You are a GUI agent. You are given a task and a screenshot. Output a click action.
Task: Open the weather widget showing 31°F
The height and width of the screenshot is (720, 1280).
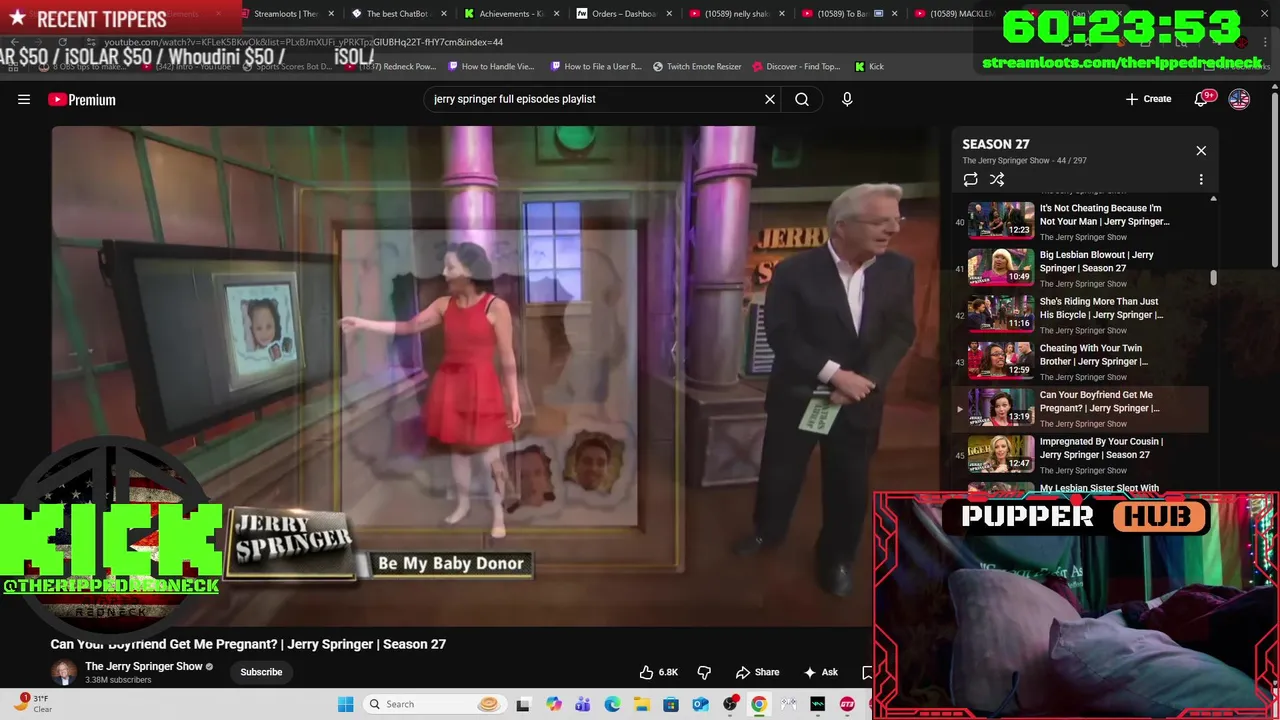pyautogui.click(x=32, y=704)
